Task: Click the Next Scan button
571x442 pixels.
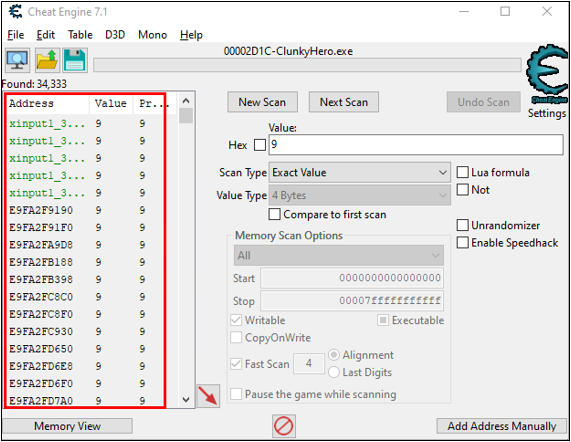Action: click(344, 102)
